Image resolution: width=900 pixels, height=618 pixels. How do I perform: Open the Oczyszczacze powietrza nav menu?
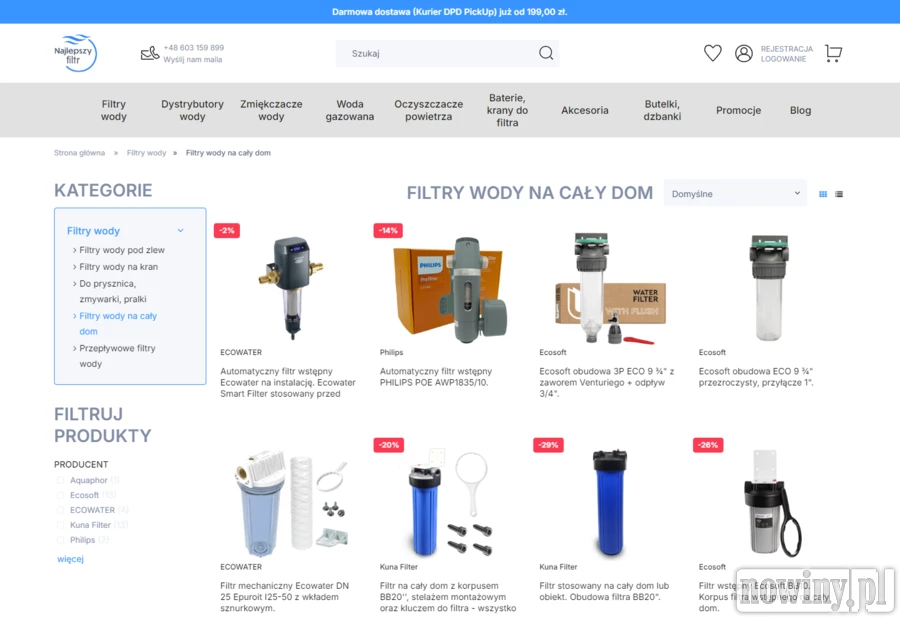click(x=428, y=110)
